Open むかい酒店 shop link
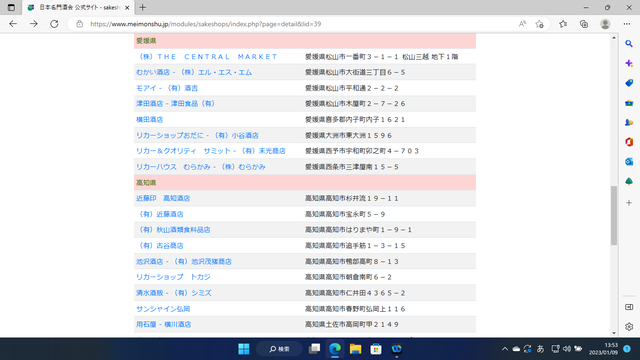This screenshot has width=640, height=360. 194,72
